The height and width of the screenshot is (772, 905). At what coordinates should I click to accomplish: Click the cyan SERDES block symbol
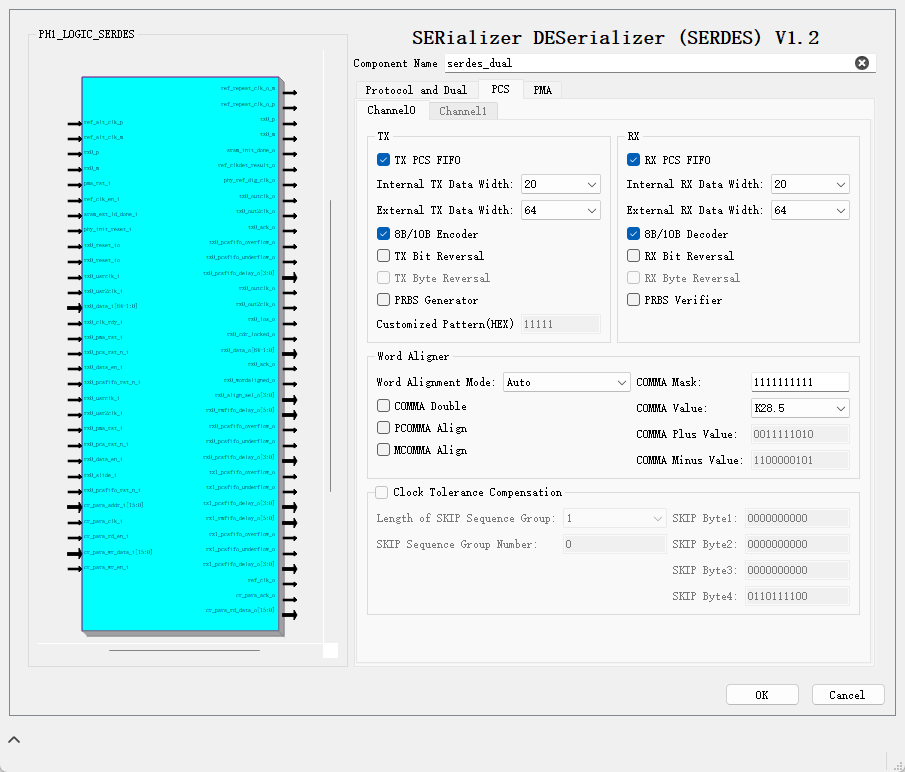181,353
